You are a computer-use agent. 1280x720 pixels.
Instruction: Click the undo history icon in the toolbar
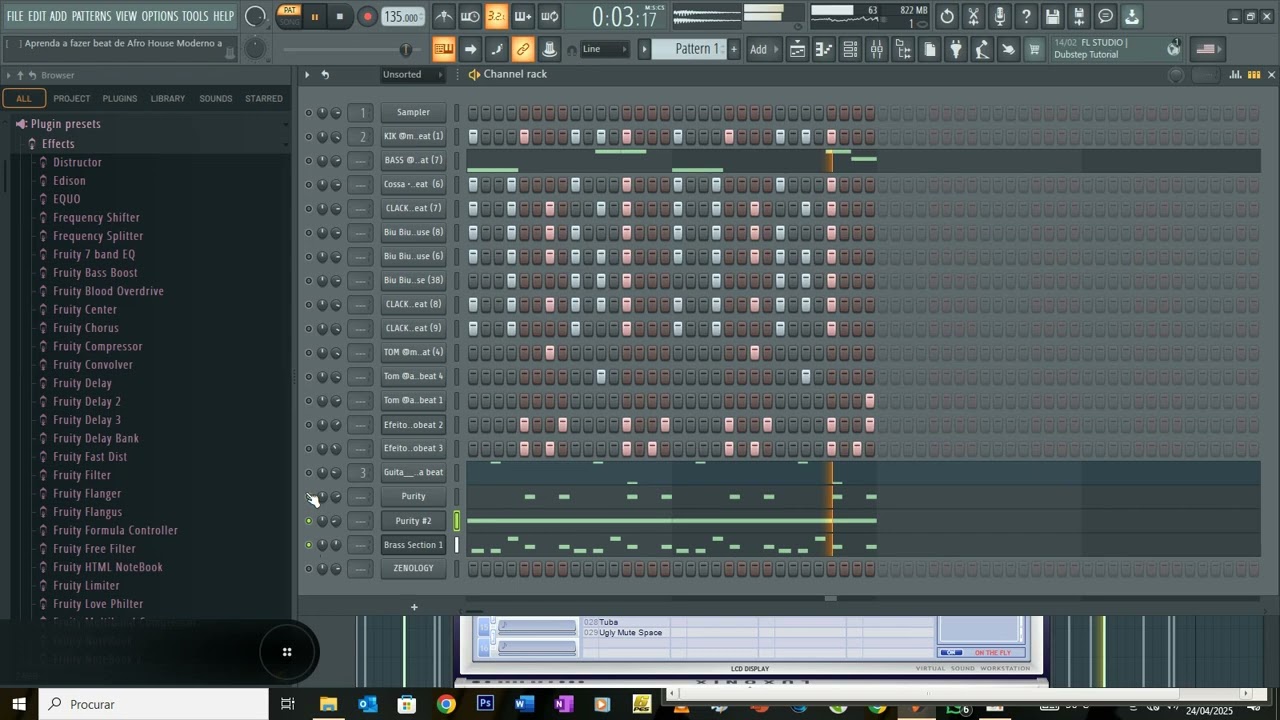947,17
